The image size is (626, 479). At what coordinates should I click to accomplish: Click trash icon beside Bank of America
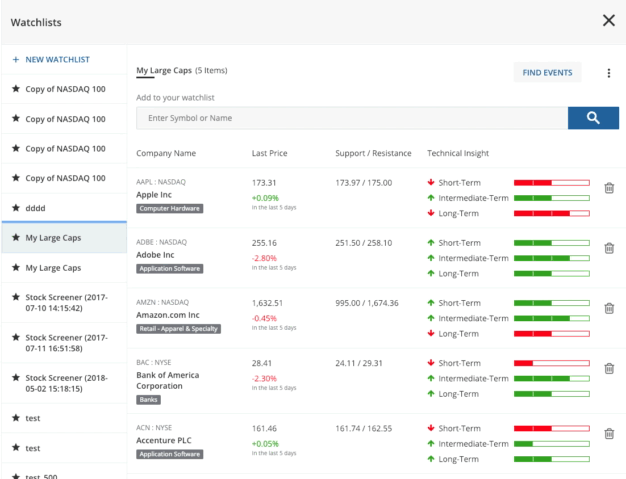609,368
